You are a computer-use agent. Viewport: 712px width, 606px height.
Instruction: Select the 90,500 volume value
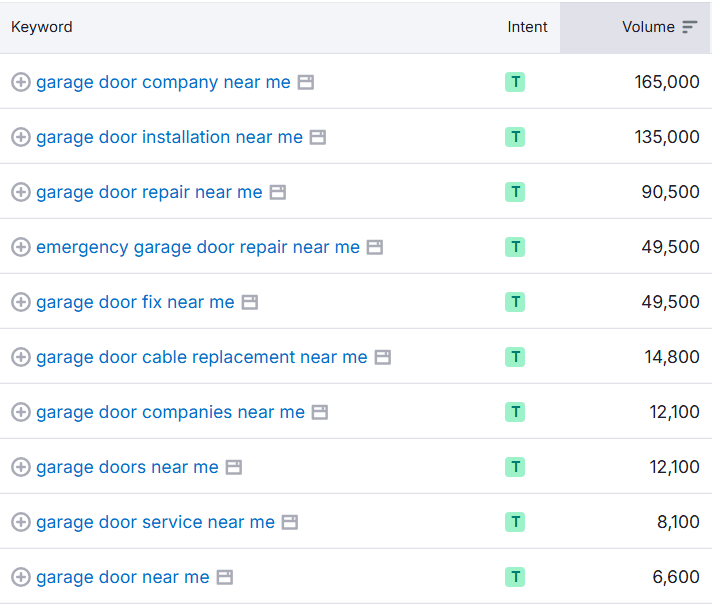670,192
